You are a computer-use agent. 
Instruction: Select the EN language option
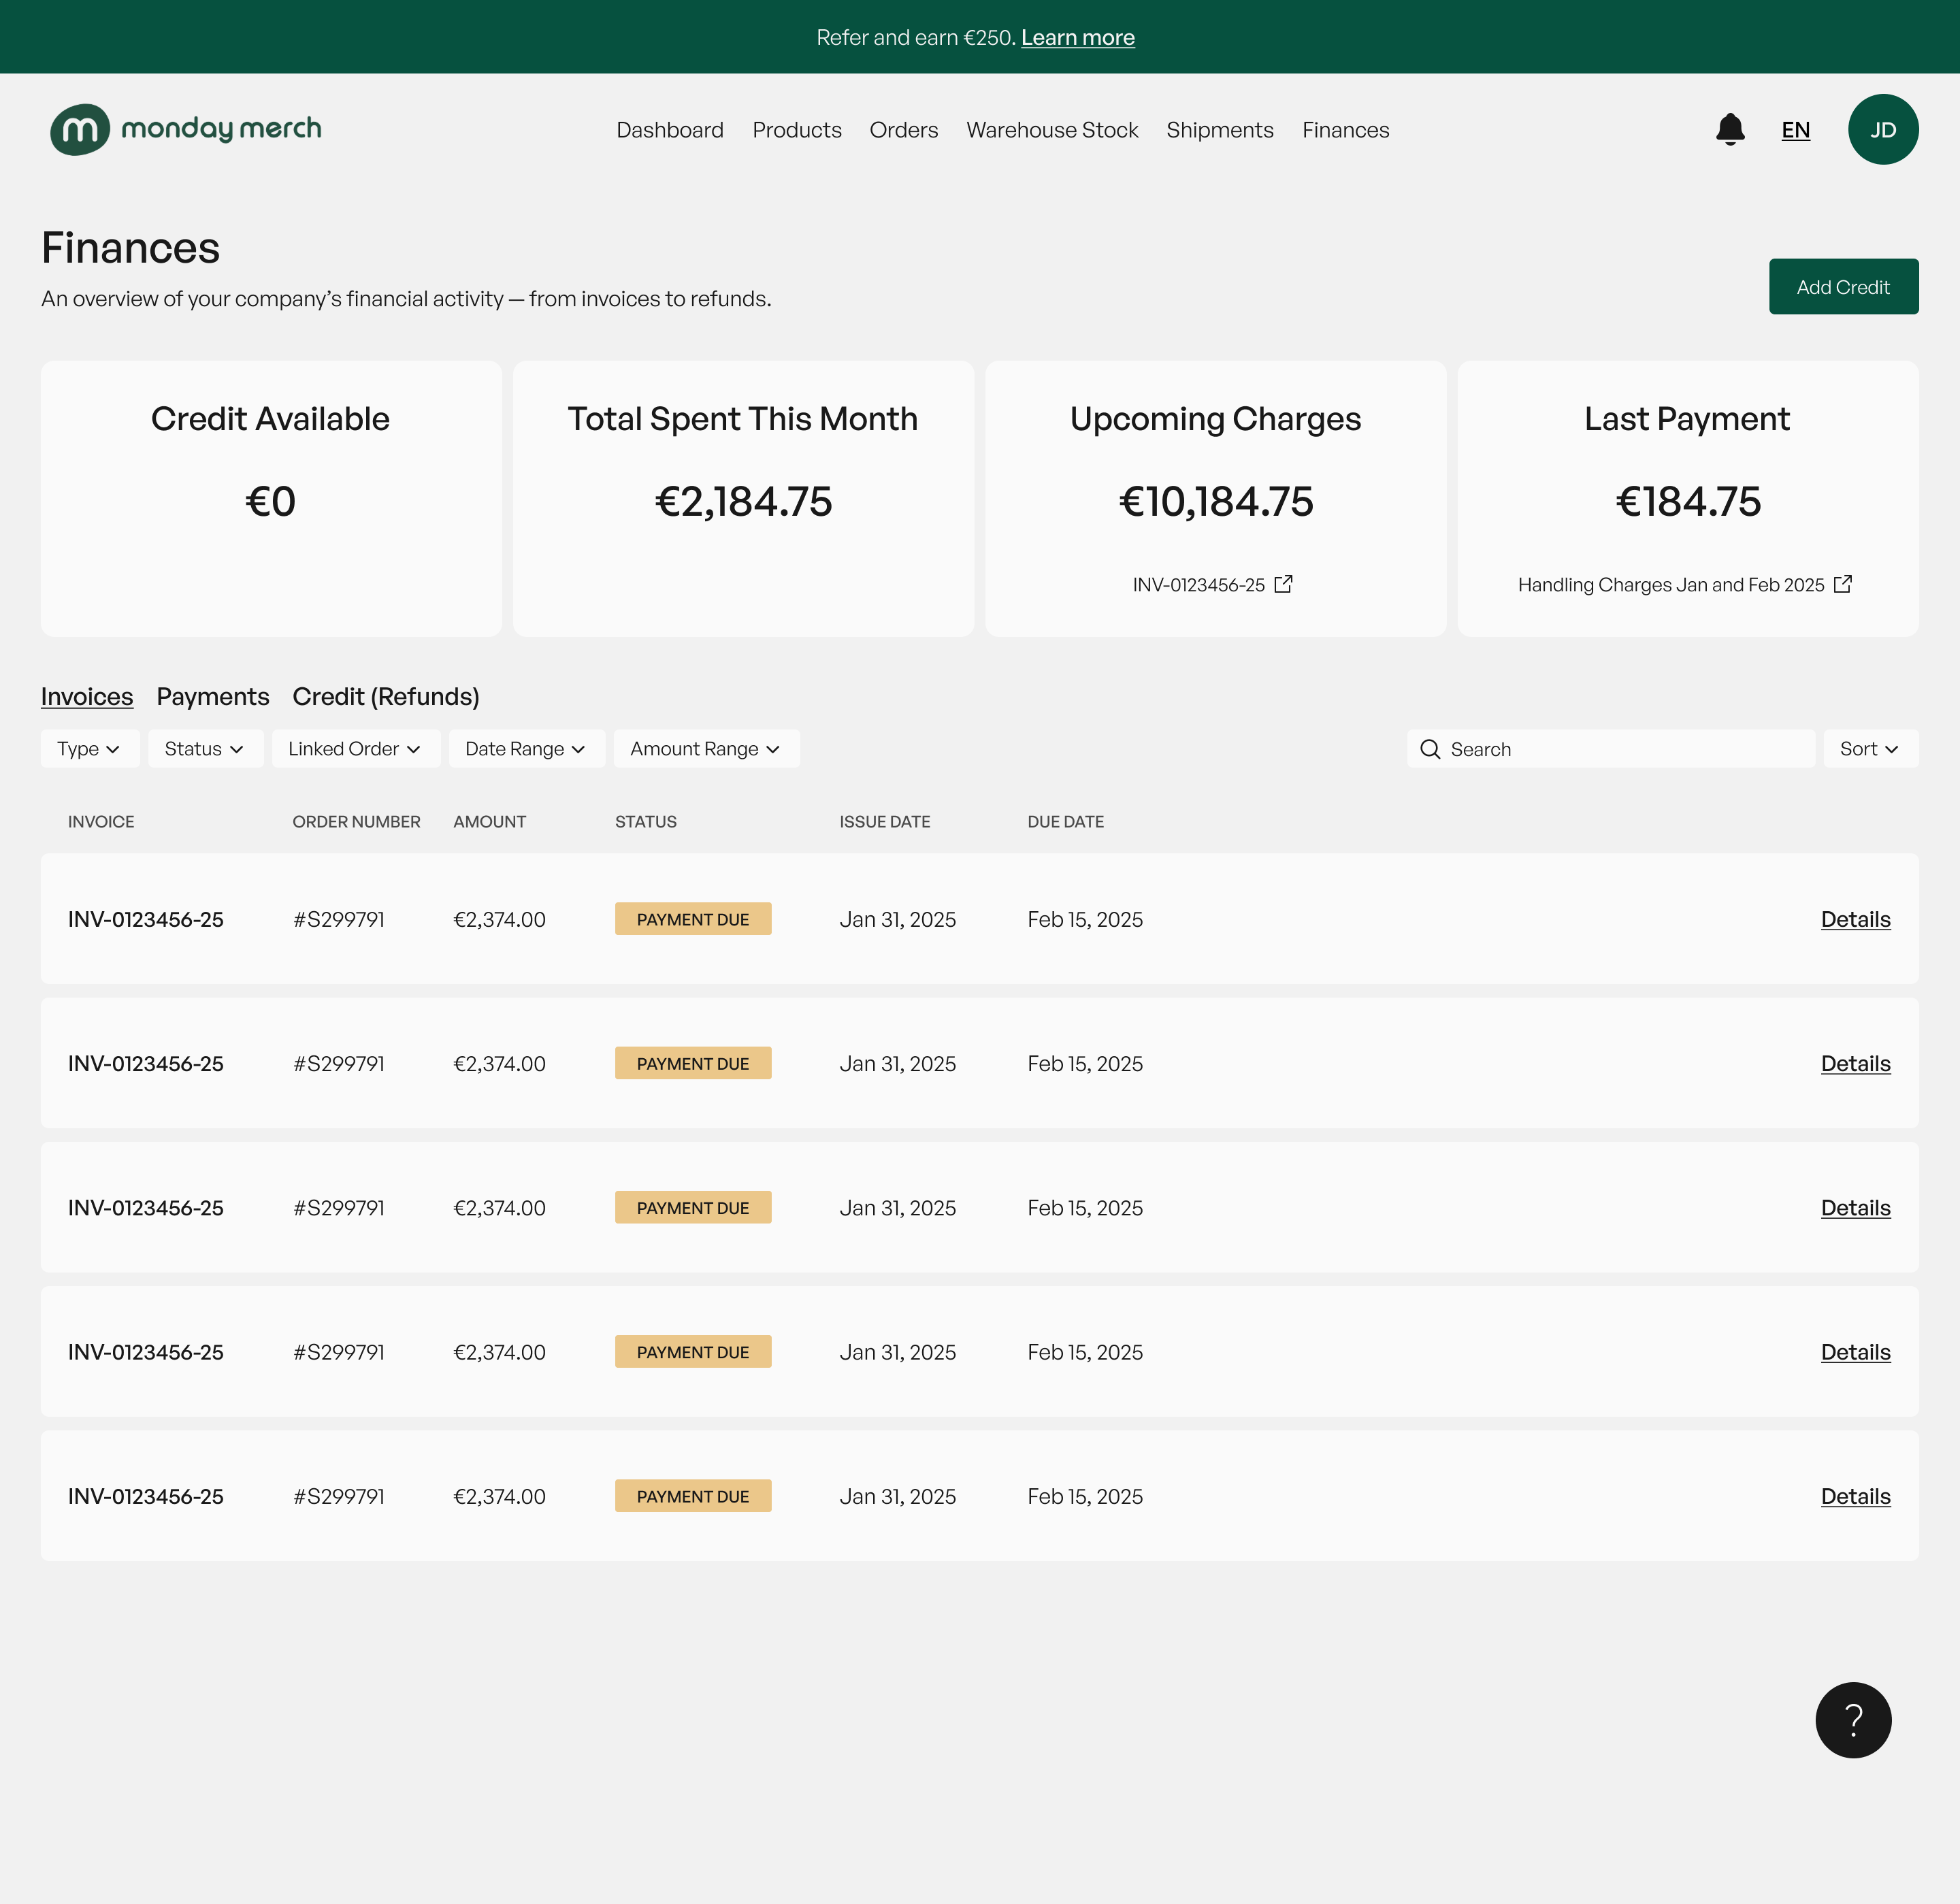(1795, 129)
